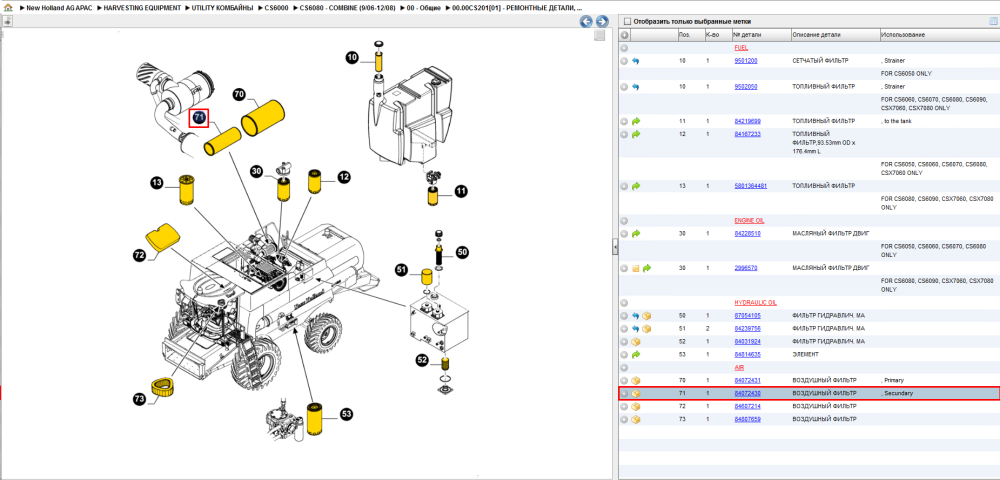Click the ENGINE OIL section heading link
The width and height of the screenshot is (1000, 480).
click(x=749, y=221)
